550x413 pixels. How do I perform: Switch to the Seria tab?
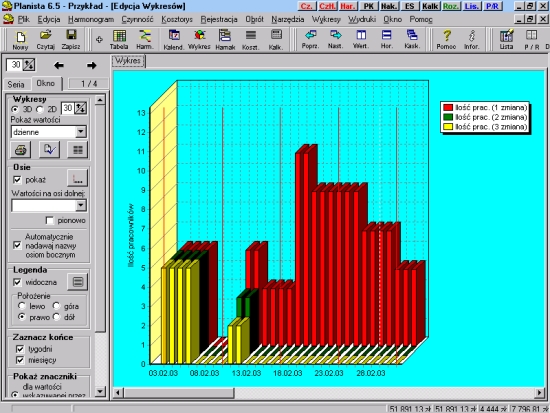pyautogui.click(x=16, y=84)
